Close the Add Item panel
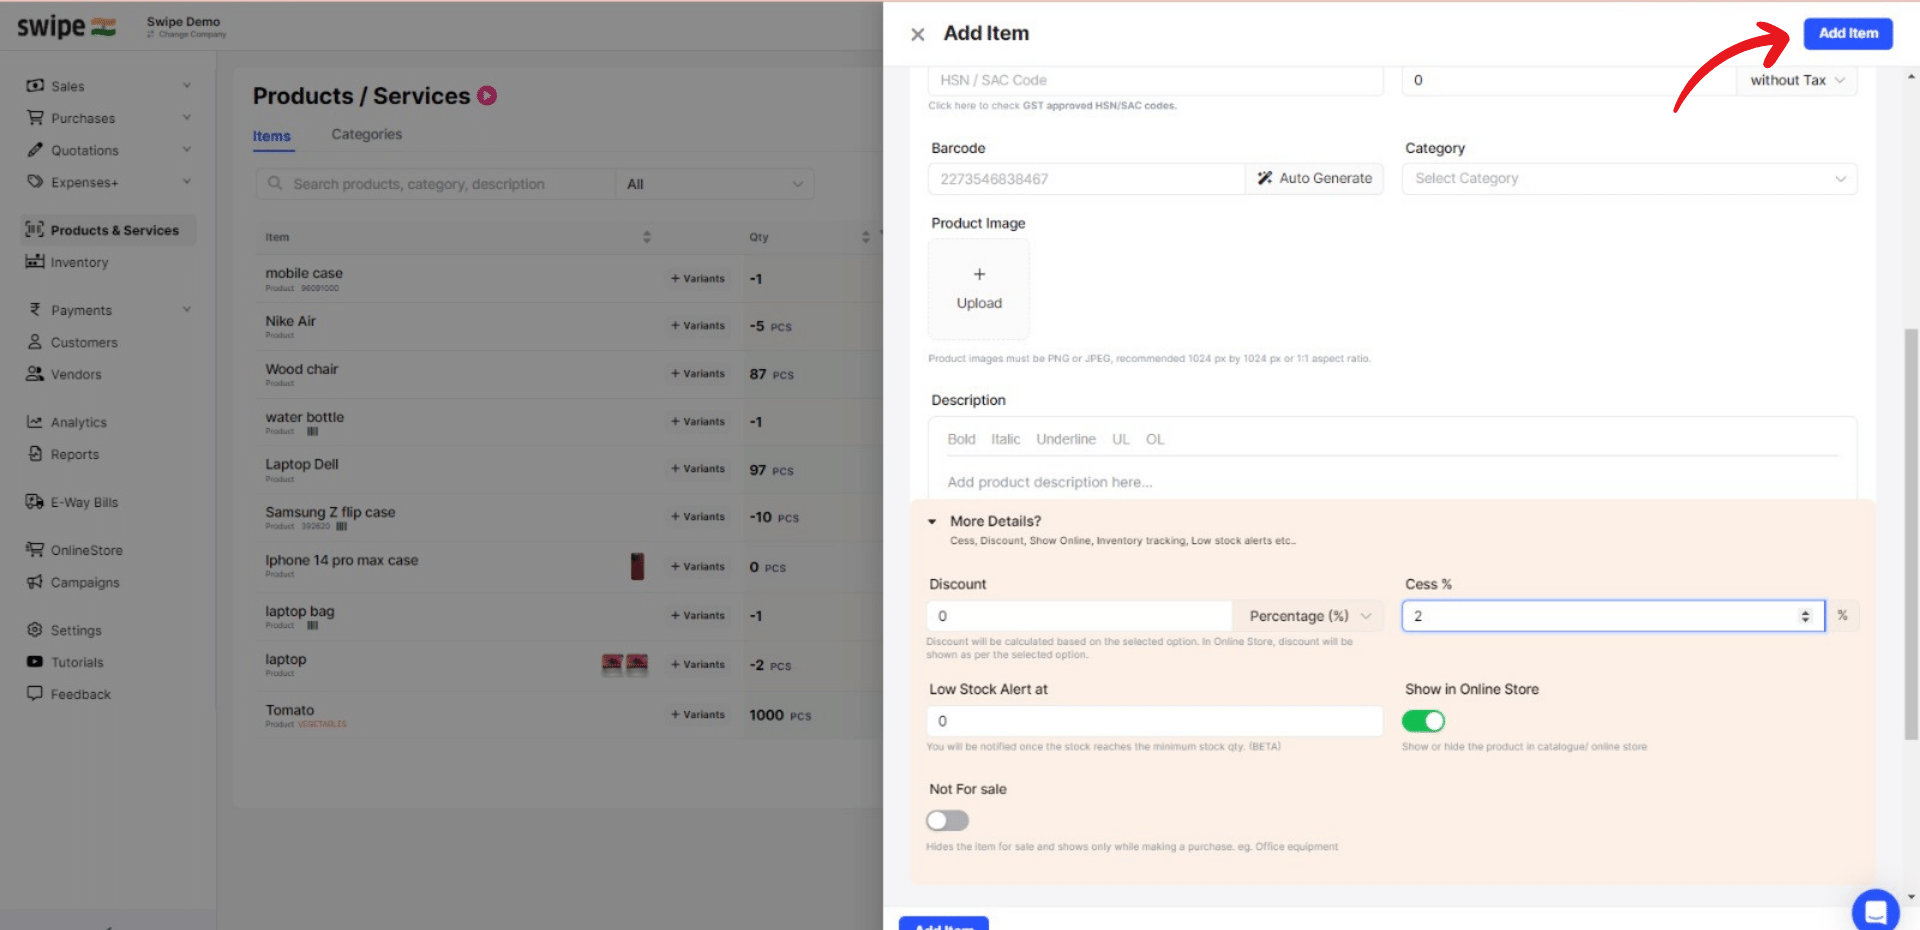 coord(917,34)
